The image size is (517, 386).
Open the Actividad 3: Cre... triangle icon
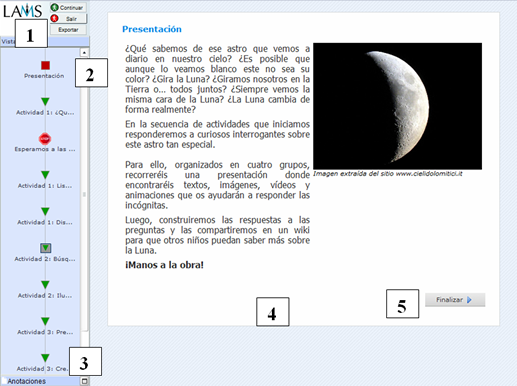point(45,358)
